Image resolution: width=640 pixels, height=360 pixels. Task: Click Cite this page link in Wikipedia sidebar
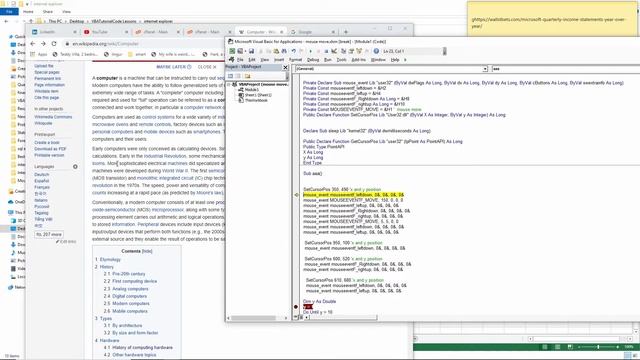pos(47,98)
